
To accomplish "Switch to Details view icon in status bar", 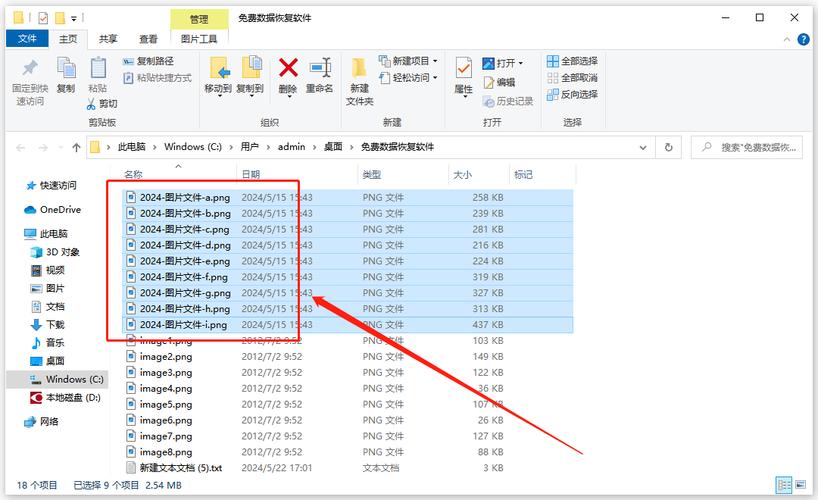I will (784, 485).
